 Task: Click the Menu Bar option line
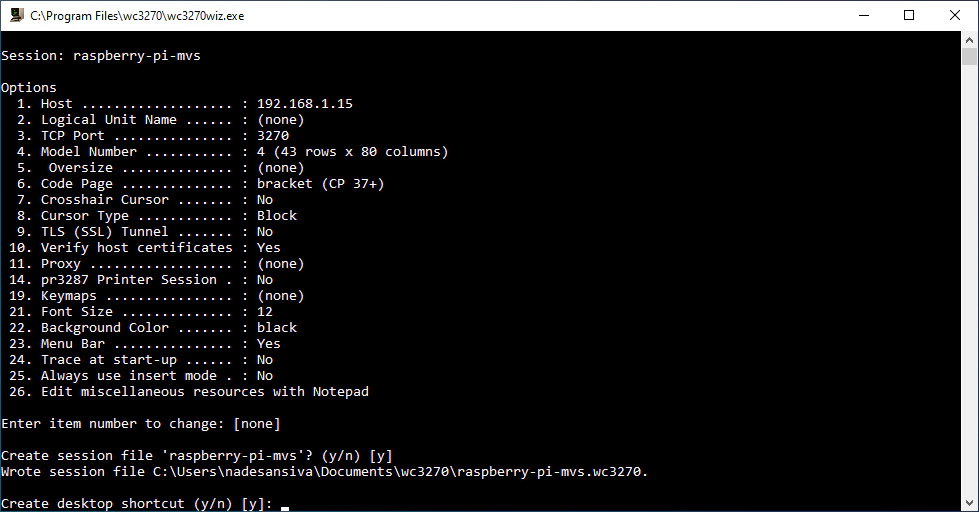(145, 344)
